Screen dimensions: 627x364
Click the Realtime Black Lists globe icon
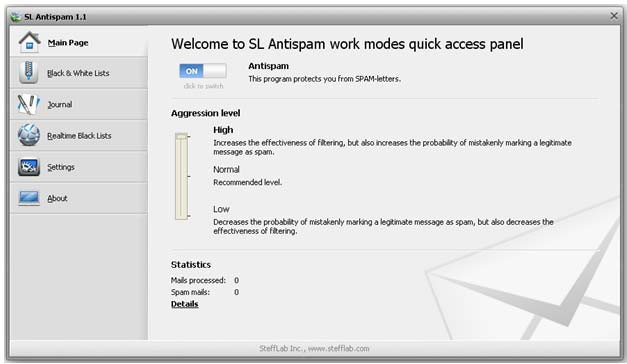[28, 135]
